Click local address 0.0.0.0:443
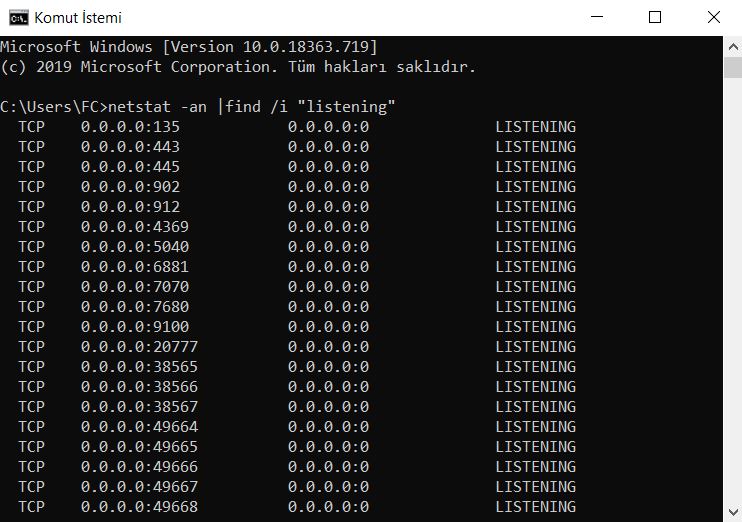Viewport: 742px width, 522px height. click(130, 147)
